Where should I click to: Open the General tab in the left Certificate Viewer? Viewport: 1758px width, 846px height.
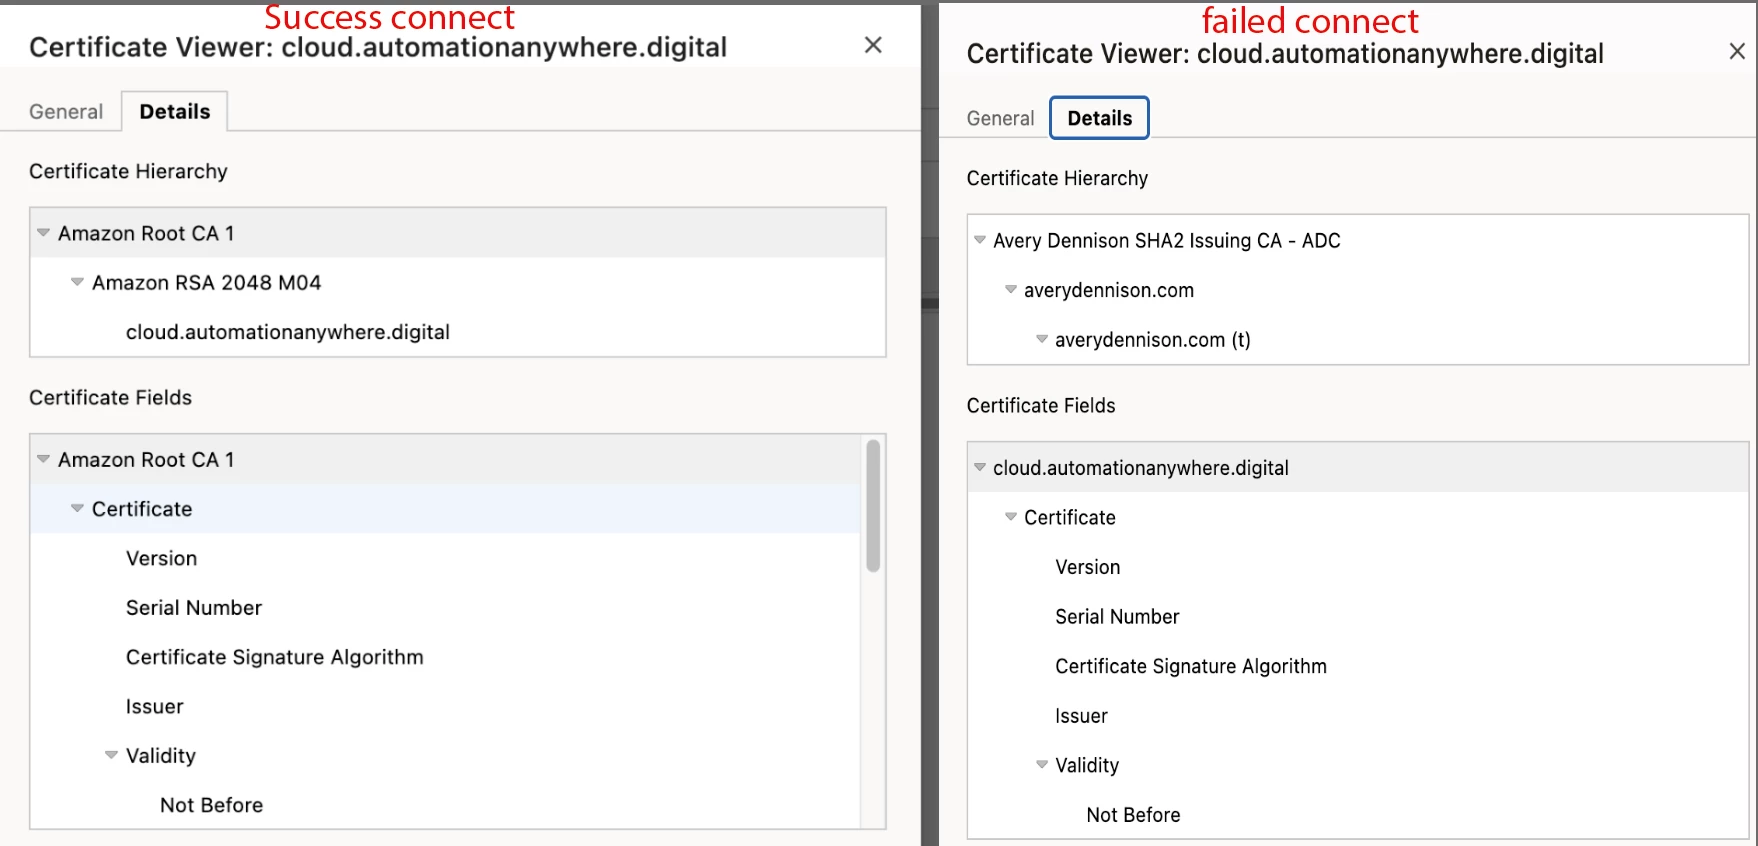point(66,112)
